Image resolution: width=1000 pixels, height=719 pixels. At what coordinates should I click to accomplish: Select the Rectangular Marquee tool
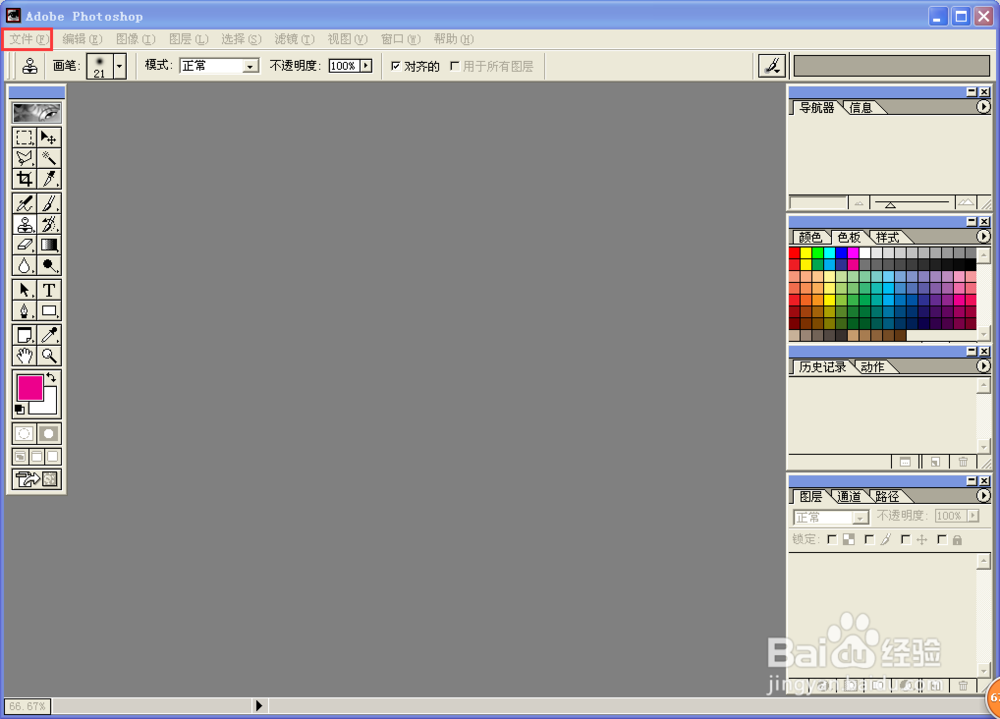pyautogui.click(x=24, y=138)
